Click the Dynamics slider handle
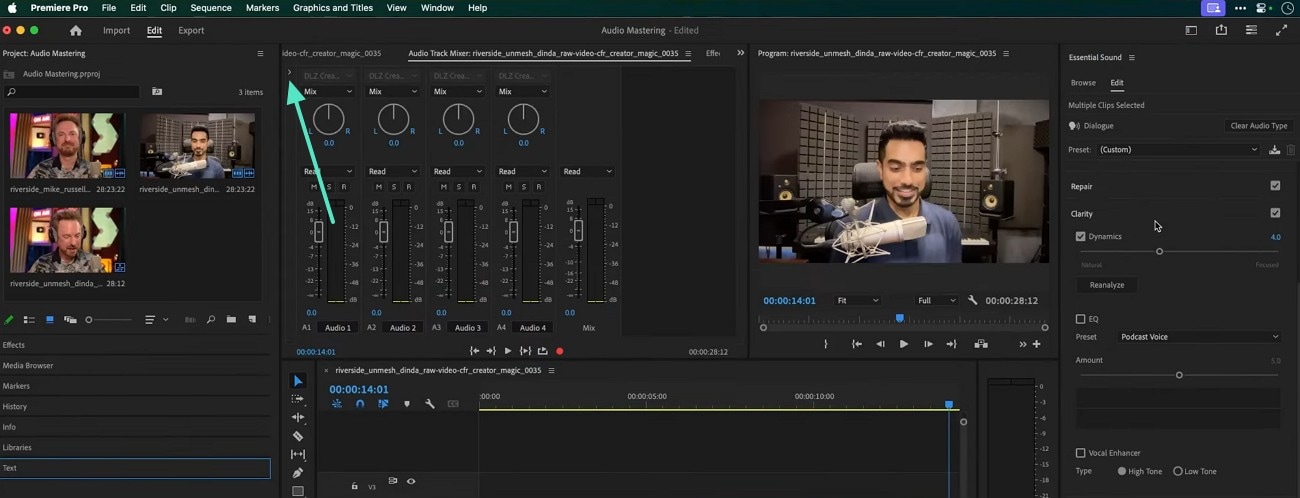This screenshot has width=1300, height=498. click(1159, 251)
